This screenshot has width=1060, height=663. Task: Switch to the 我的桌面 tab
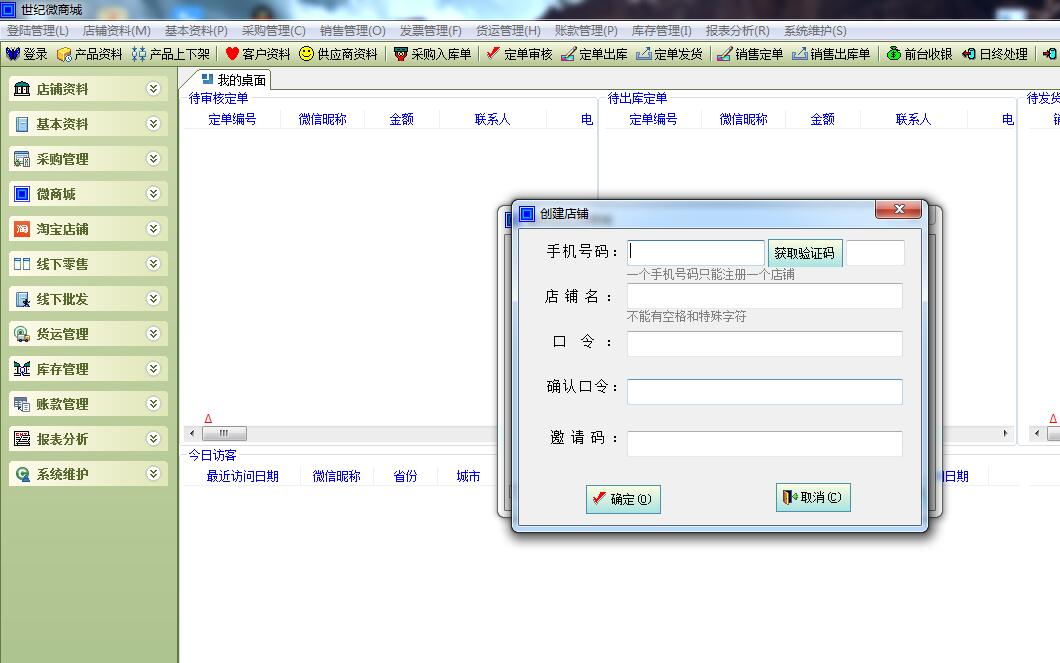pyautogui.click(x=231, y=78)
